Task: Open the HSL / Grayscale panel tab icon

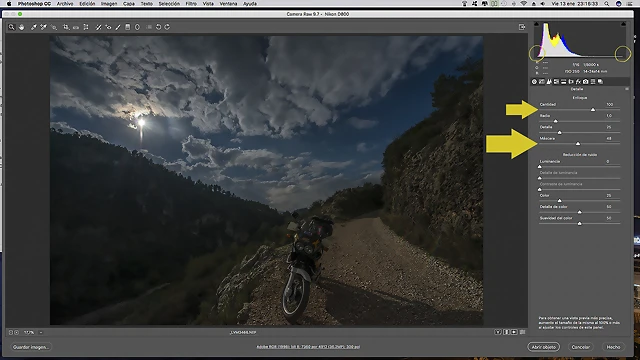Action: (556, 82)
